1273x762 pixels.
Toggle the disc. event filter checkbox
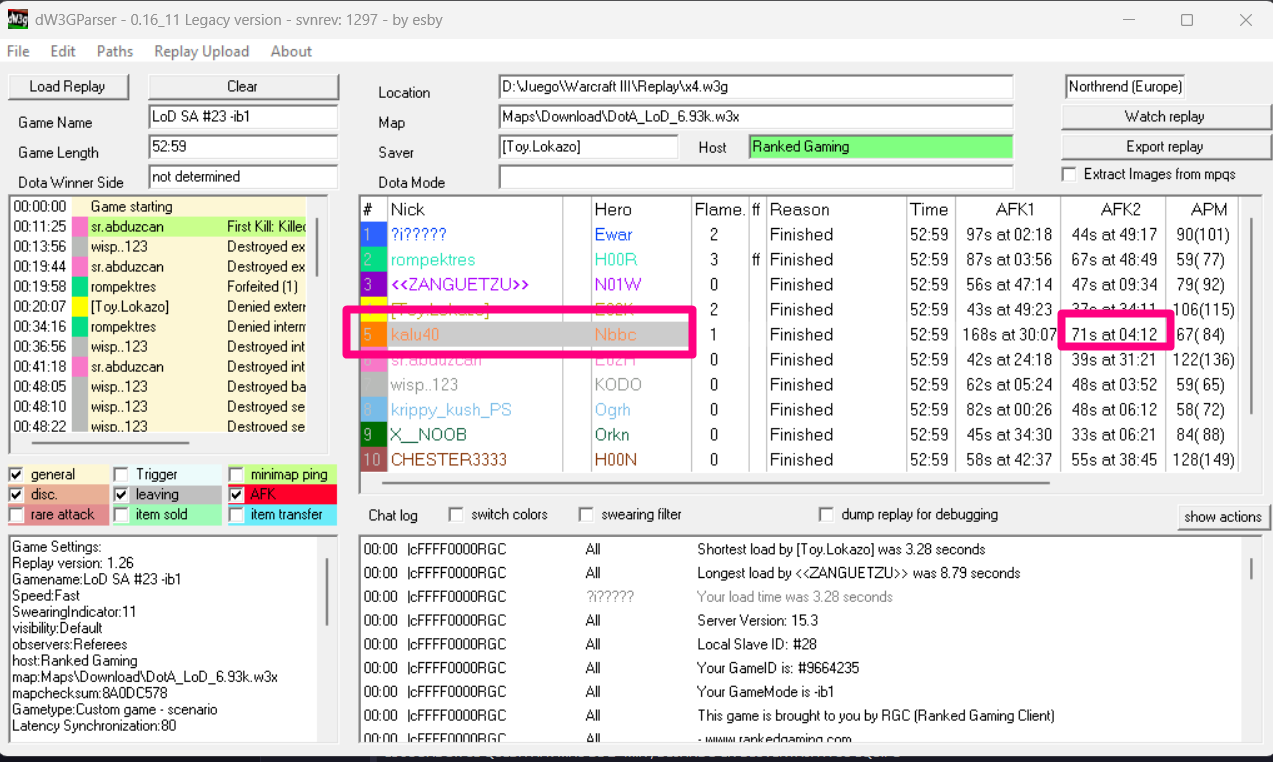tap(17, 494)
